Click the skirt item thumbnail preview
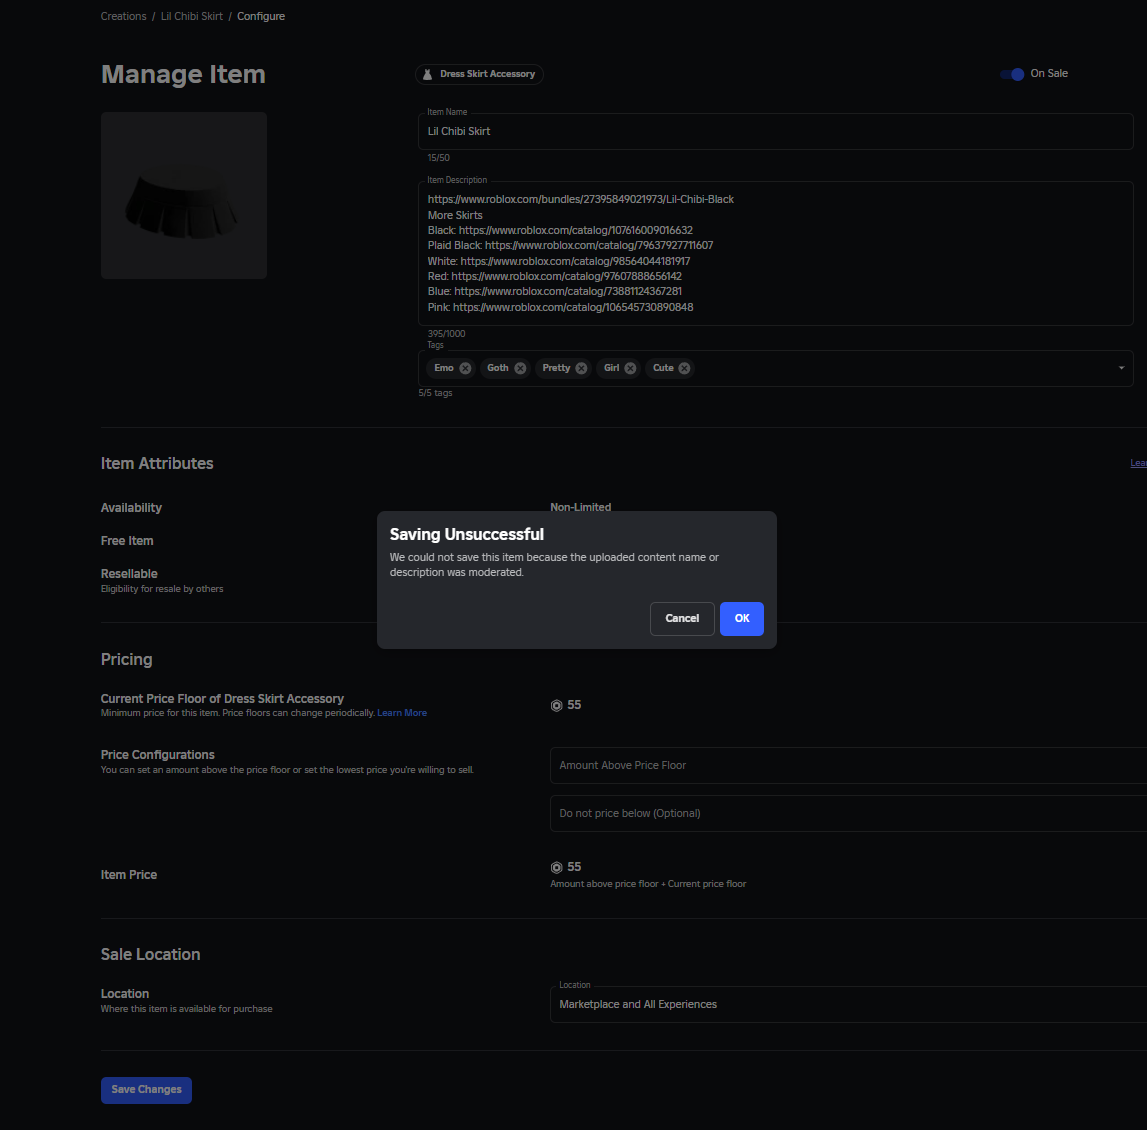This screenshot has width=1147, height=1130. point(183,195)
